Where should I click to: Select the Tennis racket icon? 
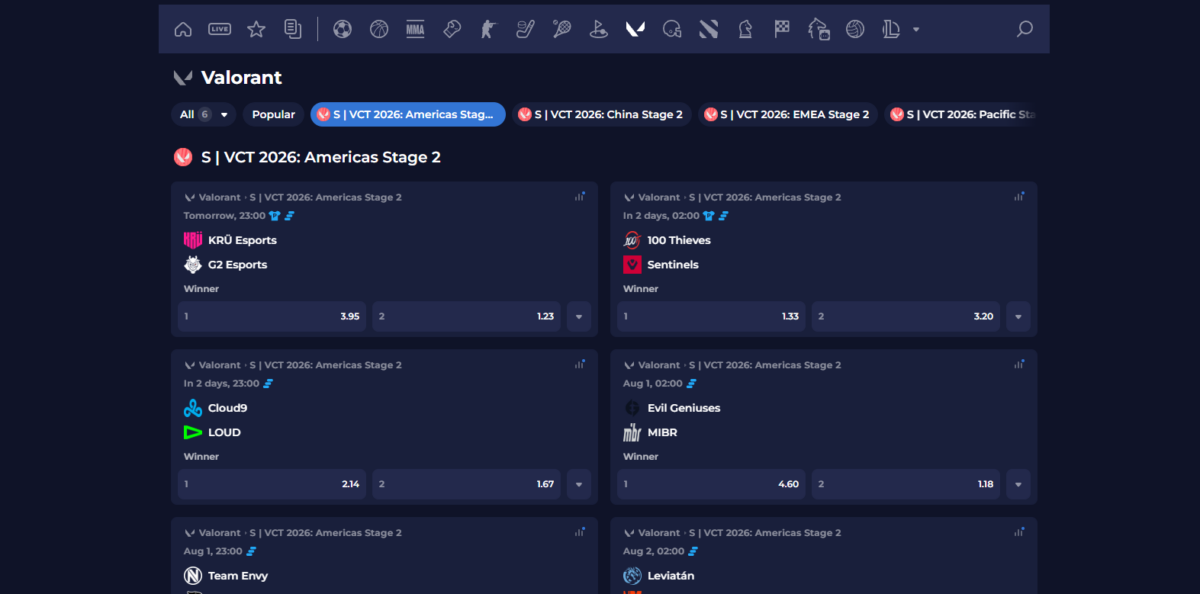click(562, 29)
